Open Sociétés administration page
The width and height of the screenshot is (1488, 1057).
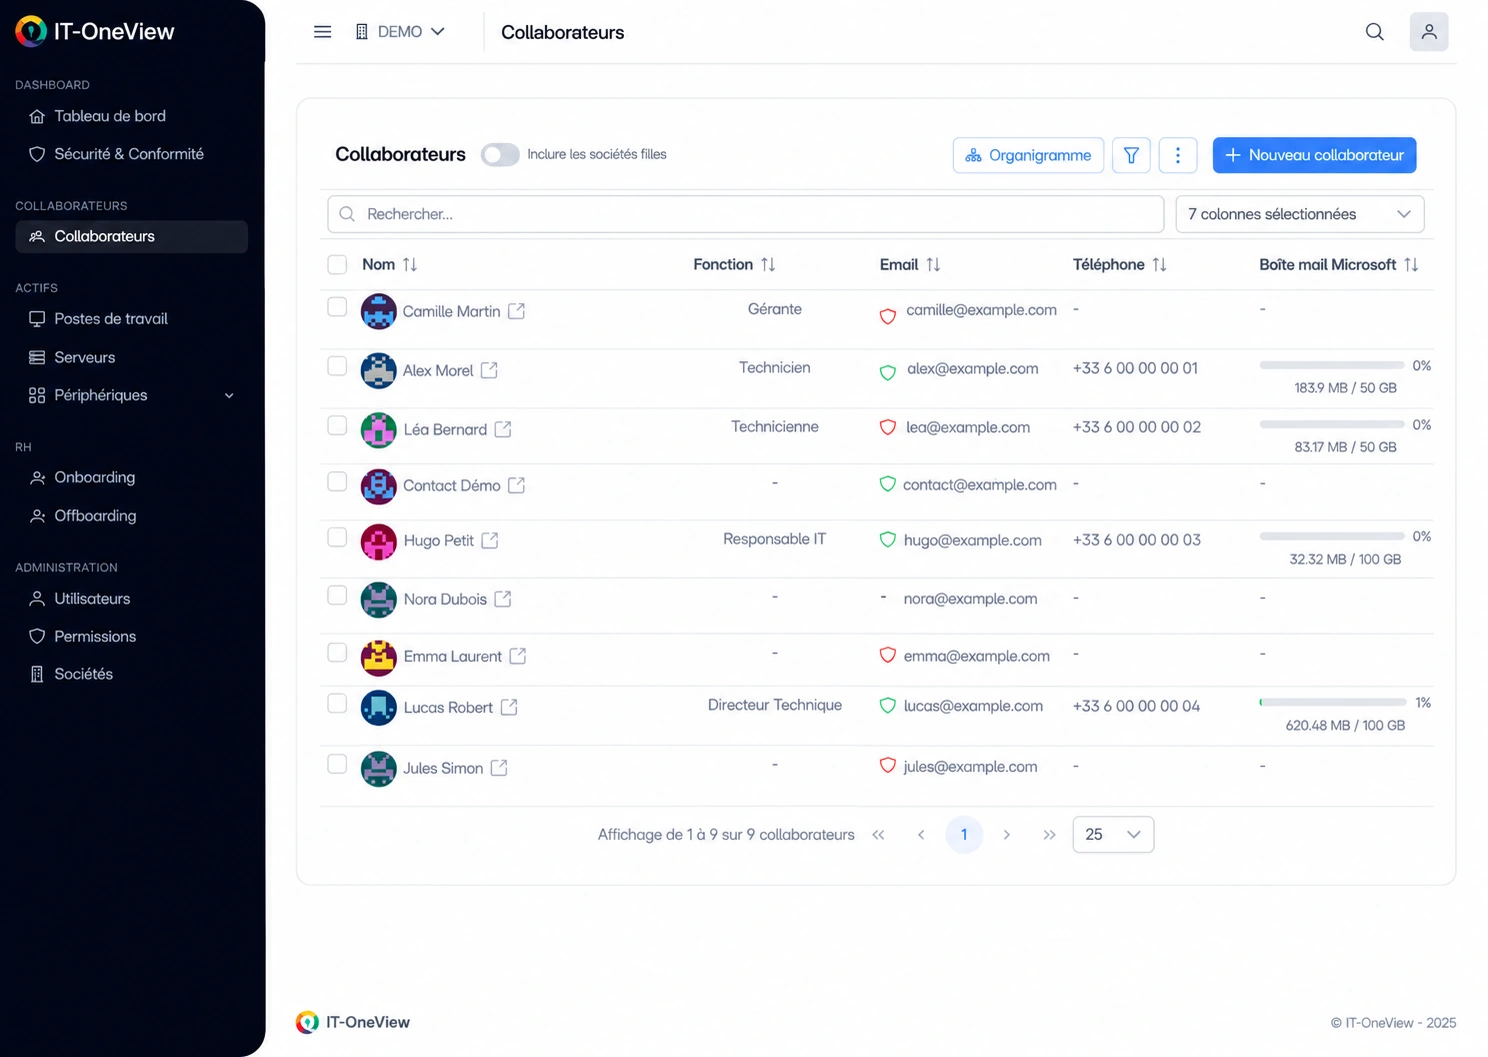[x=131, y=674]
